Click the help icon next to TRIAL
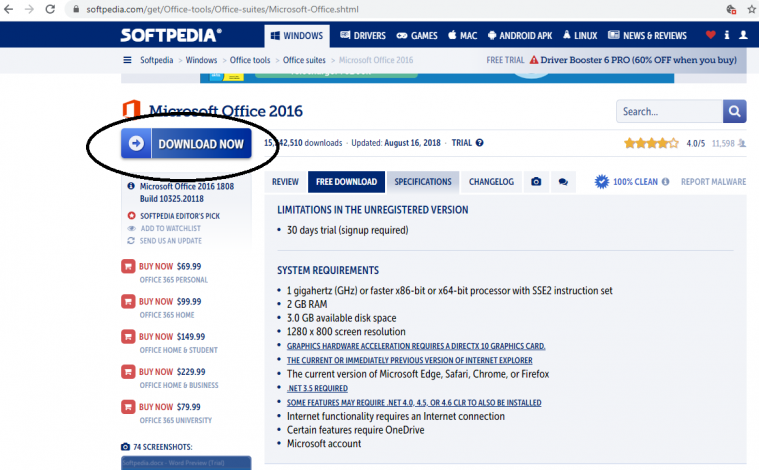 pos(479,143)
